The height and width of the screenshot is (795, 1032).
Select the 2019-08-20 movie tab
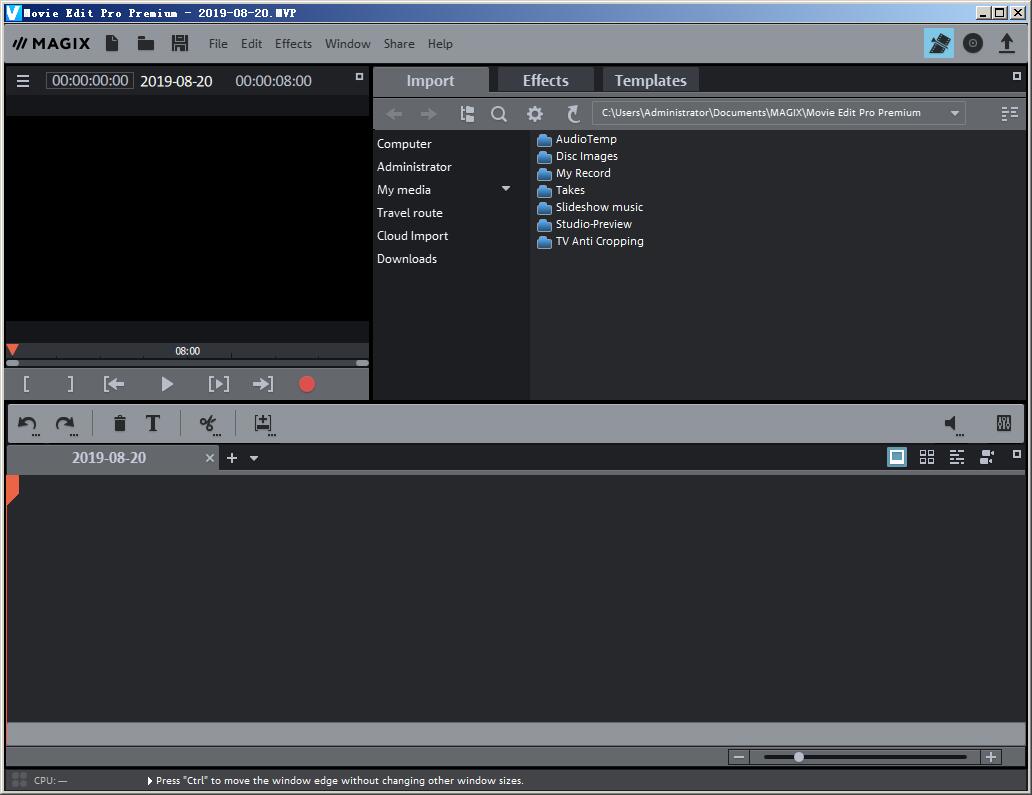pos(109,458)
